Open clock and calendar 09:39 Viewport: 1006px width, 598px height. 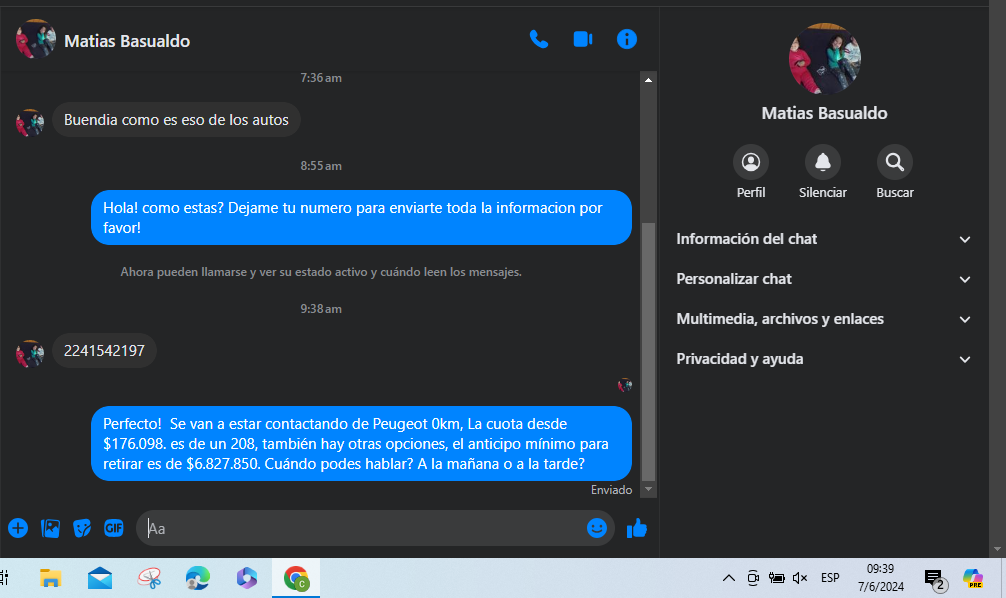click(880, 577)
